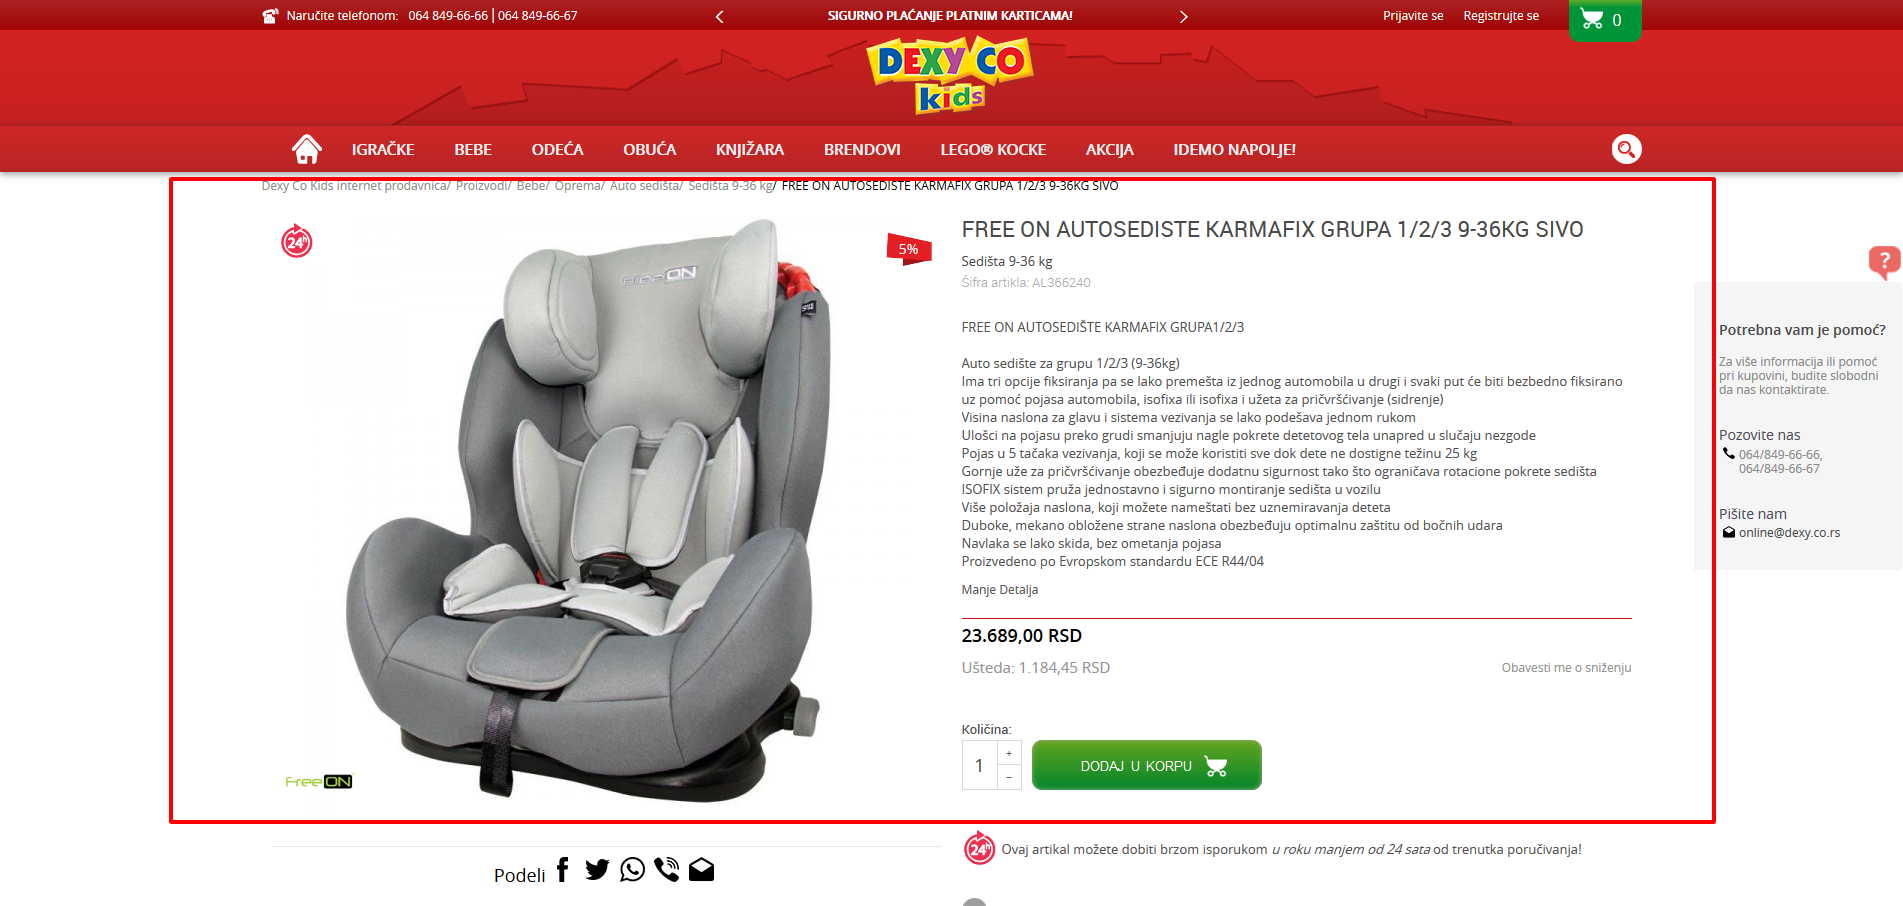Open Obavesti me o sniženju link
The height and width of the screenshot is (906, 1903).
(1566, 668)
